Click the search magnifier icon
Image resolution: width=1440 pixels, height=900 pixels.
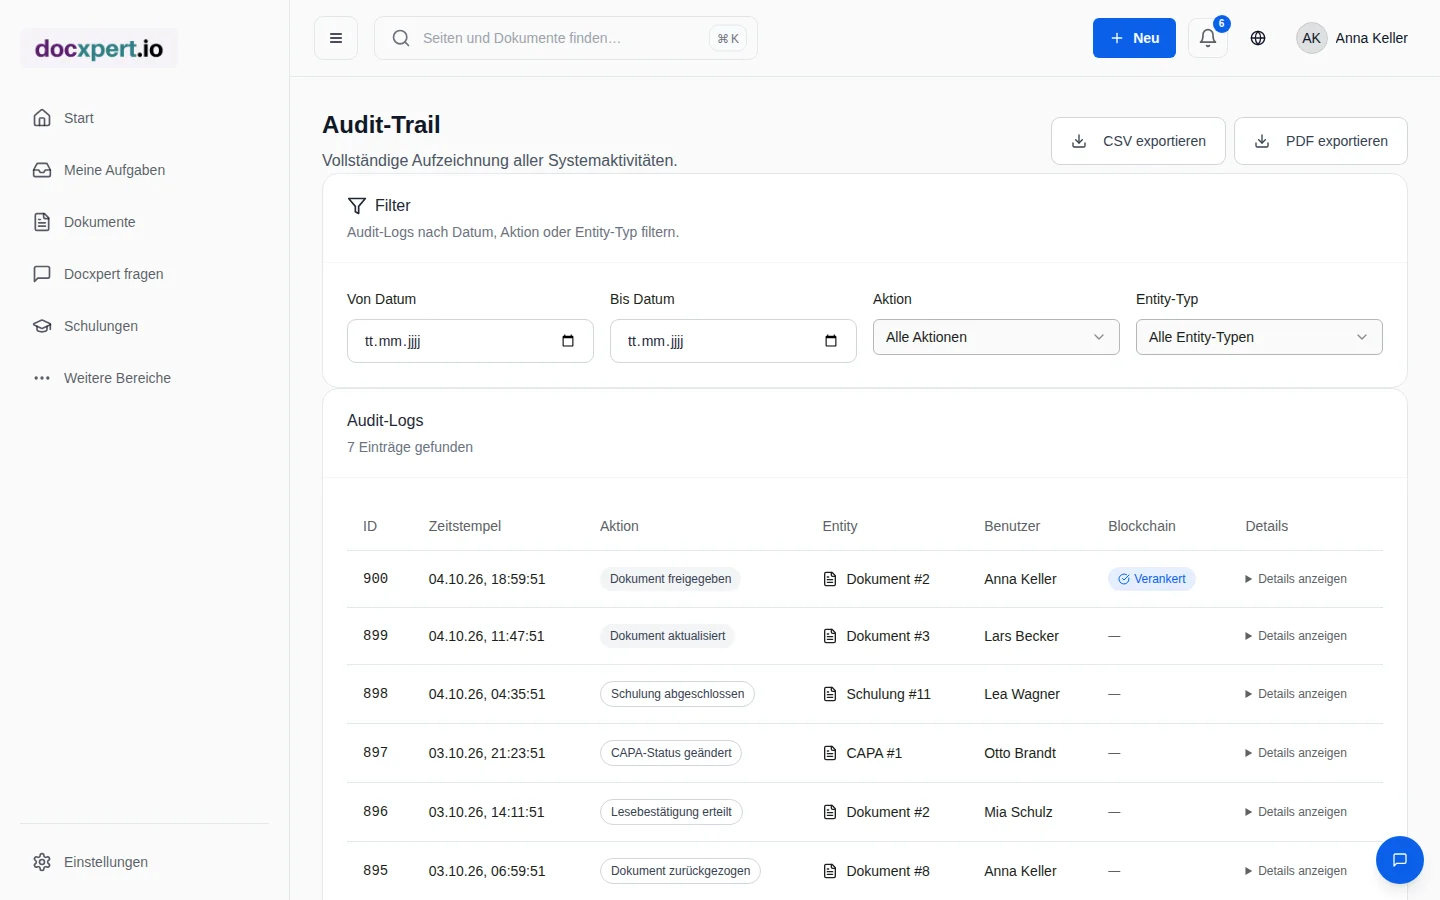tap(401, 38)
